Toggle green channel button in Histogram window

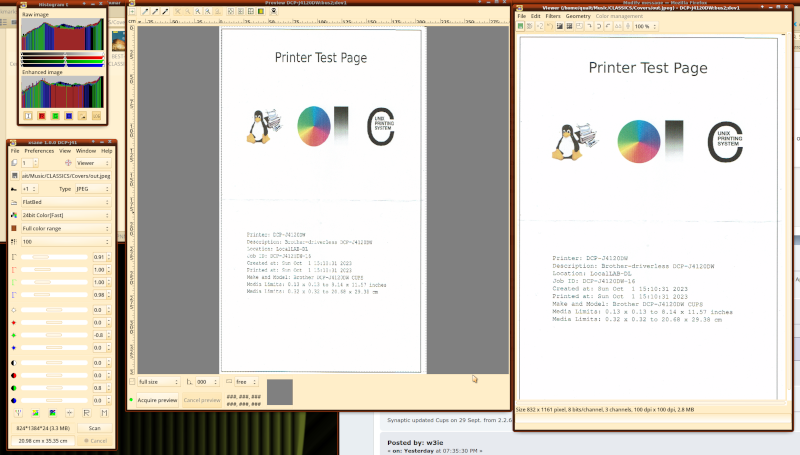point(56,116)
